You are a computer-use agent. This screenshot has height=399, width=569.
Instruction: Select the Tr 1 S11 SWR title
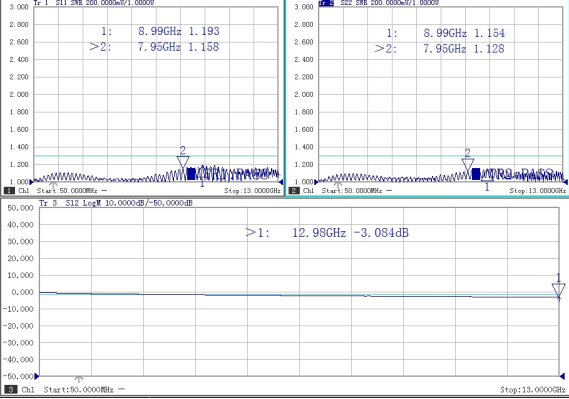click(94, 3)
